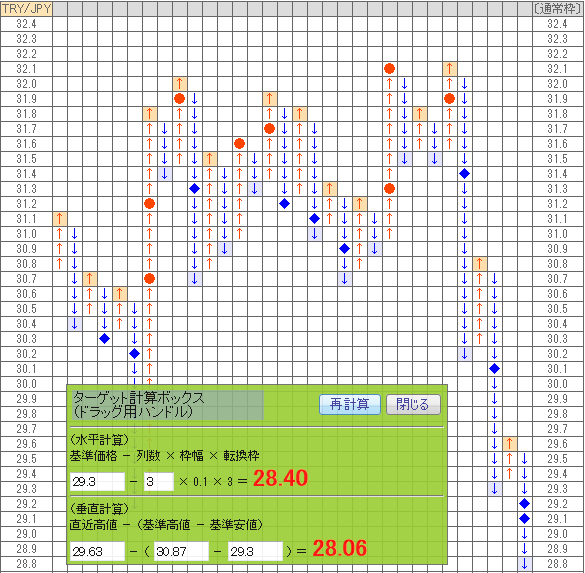
Task: Close the target box with 閉じる
Action: (413, 404)
